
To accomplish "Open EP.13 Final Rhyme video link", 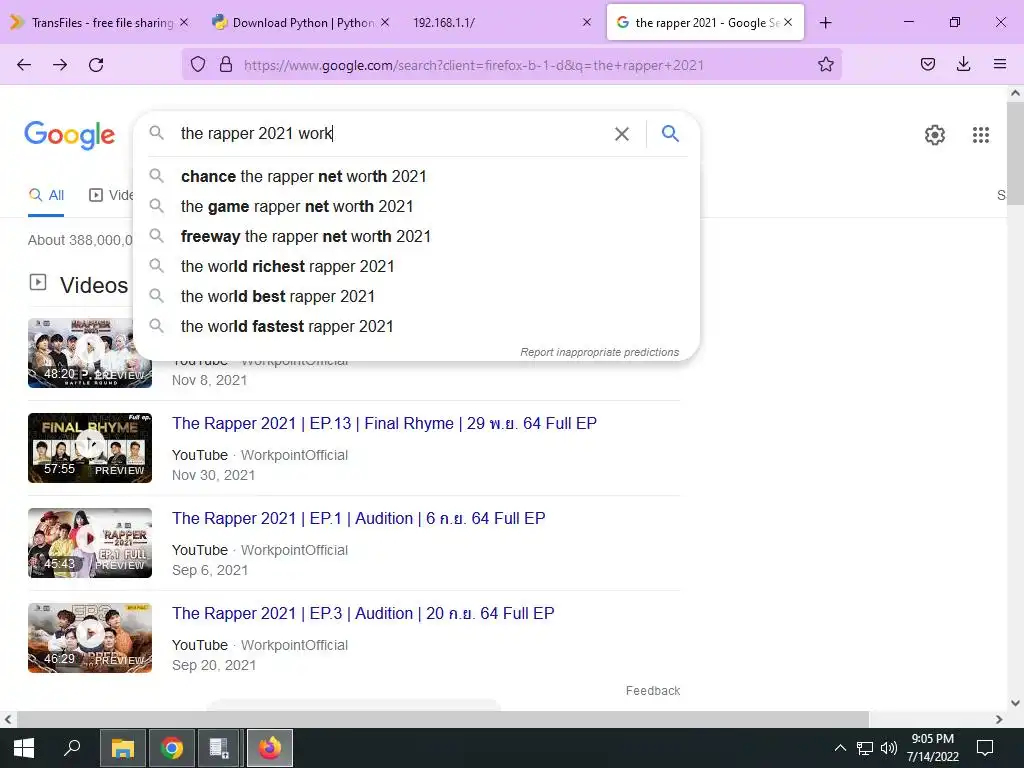I will pos(384,423).
